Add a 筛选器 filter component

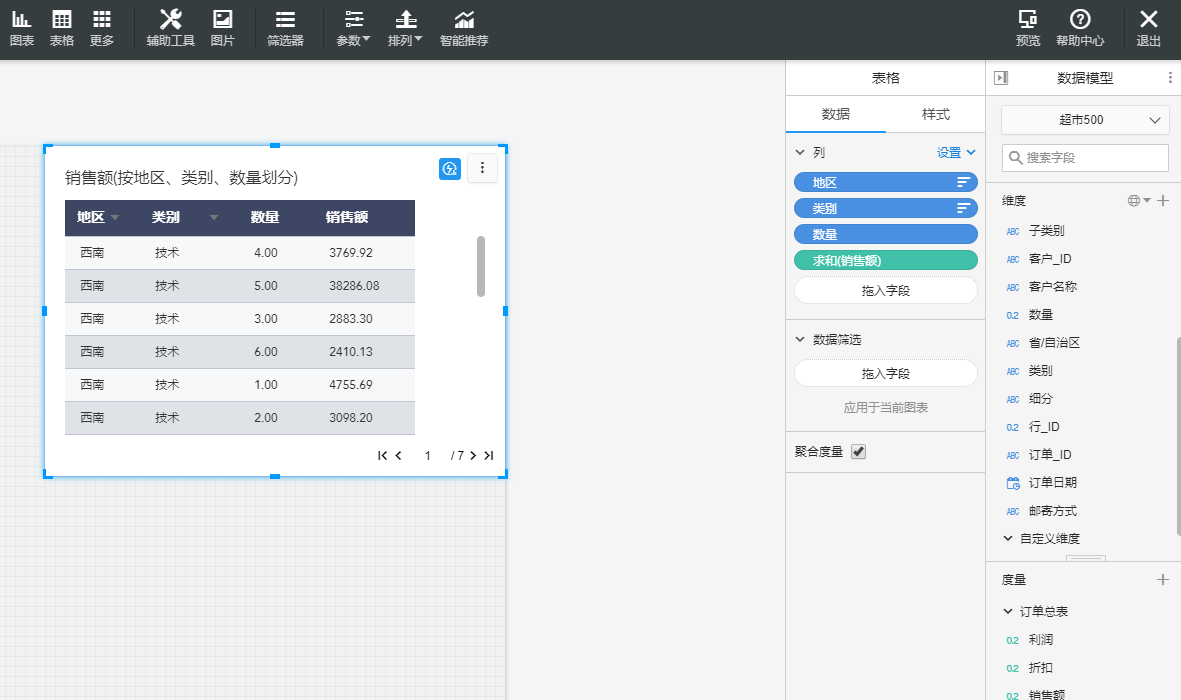(x=285, y=29)
